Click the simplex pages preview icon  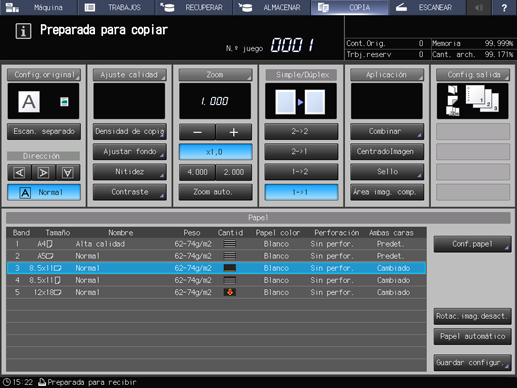tap(300, 102)
